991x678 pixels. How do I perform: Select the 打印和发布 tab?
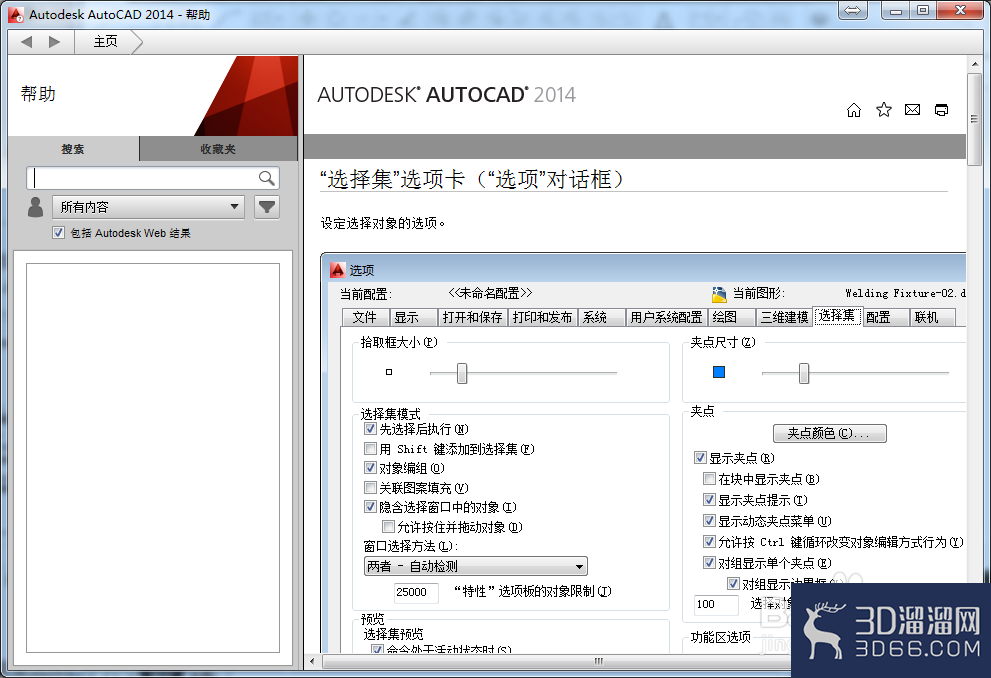point(542,317)
